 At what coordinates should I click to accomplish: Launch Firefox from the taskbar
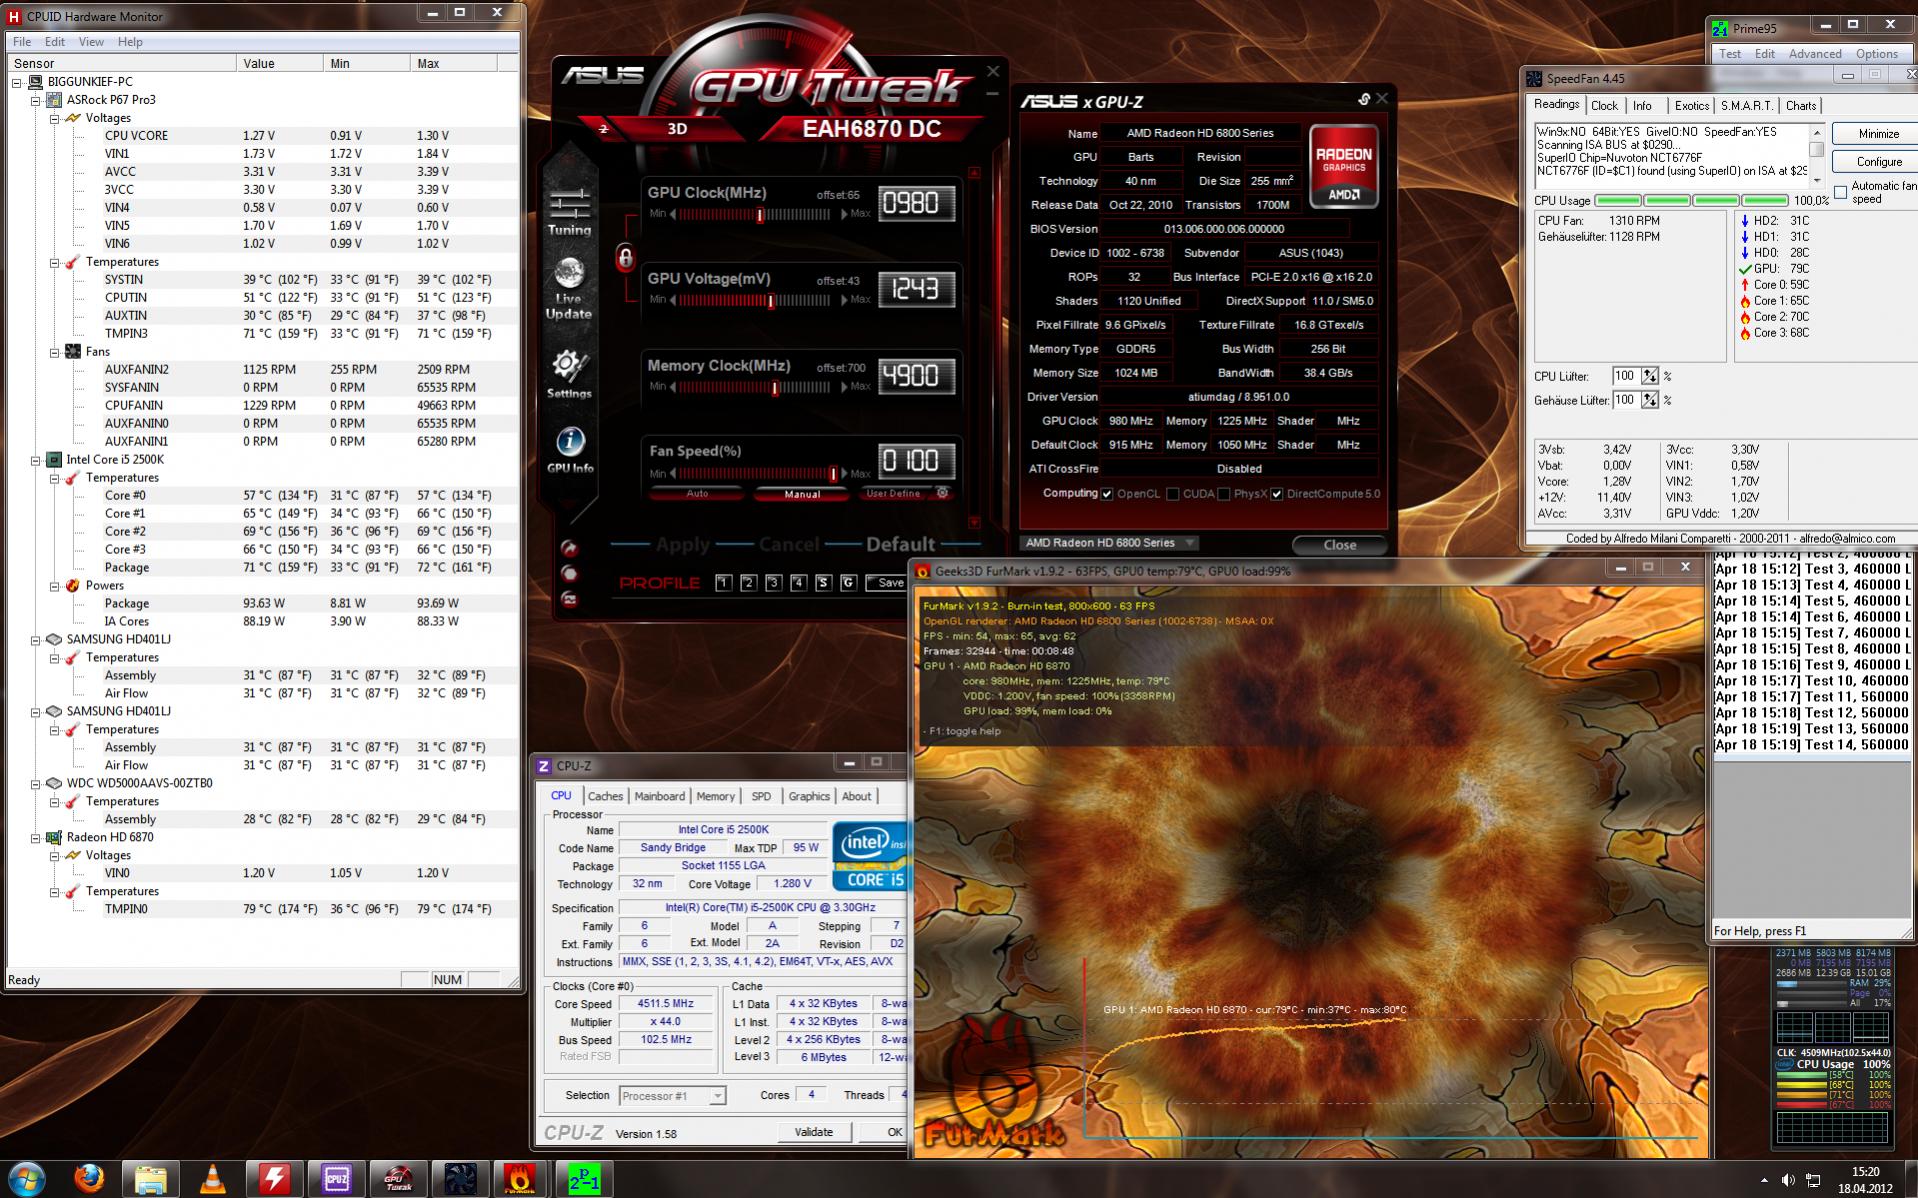click(x=90, y=1179)
